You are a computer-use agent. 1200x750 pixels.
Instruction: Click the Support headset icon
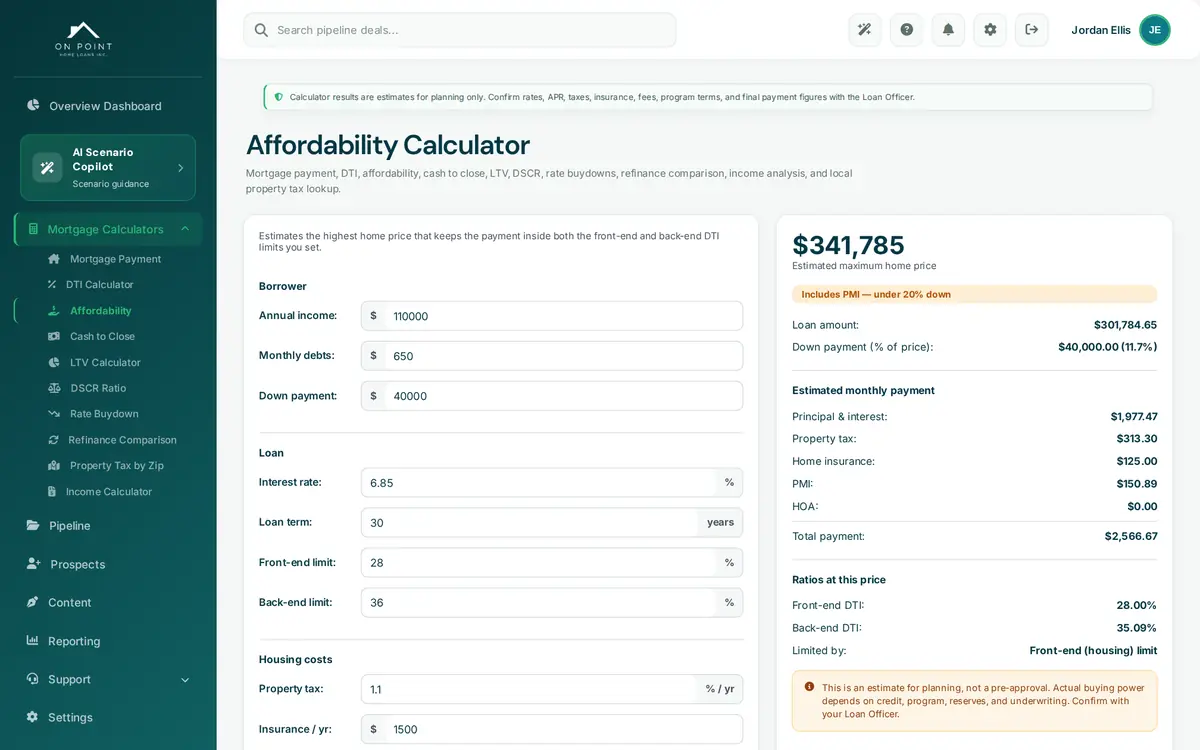(x=33, y=679)
